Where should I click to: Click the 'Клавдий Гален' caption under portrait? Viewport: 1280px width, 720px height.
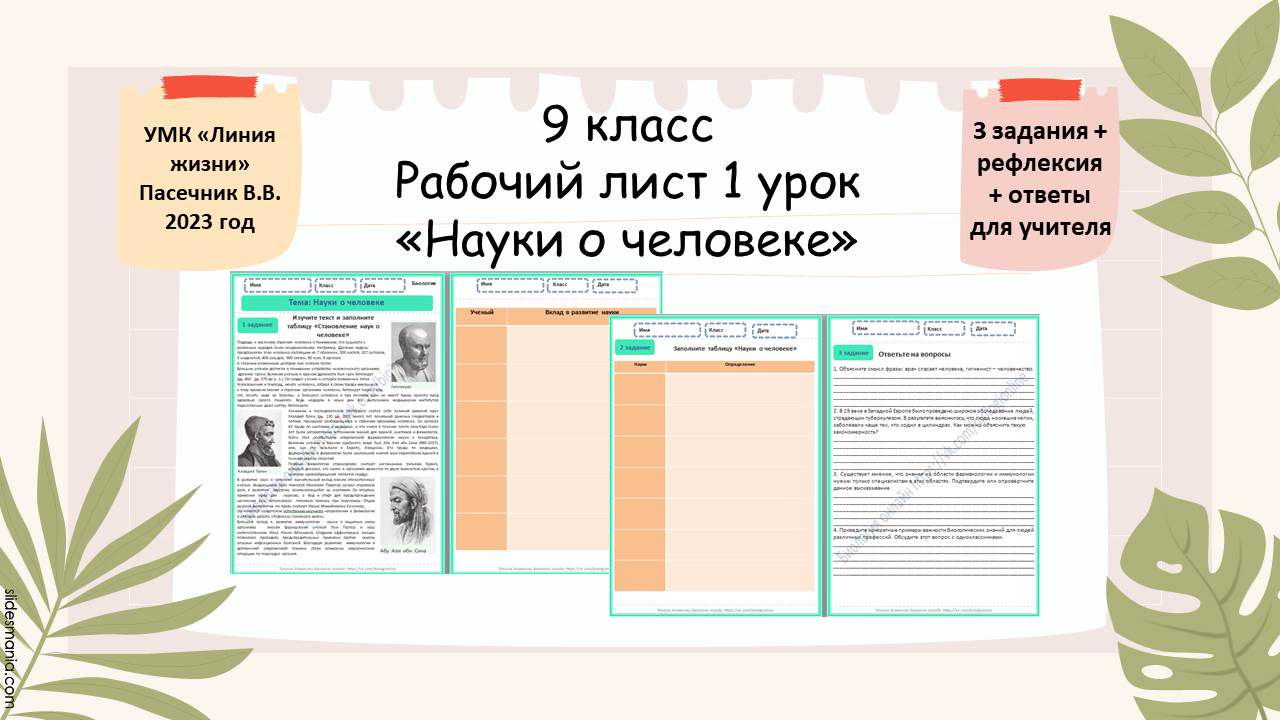254,471
